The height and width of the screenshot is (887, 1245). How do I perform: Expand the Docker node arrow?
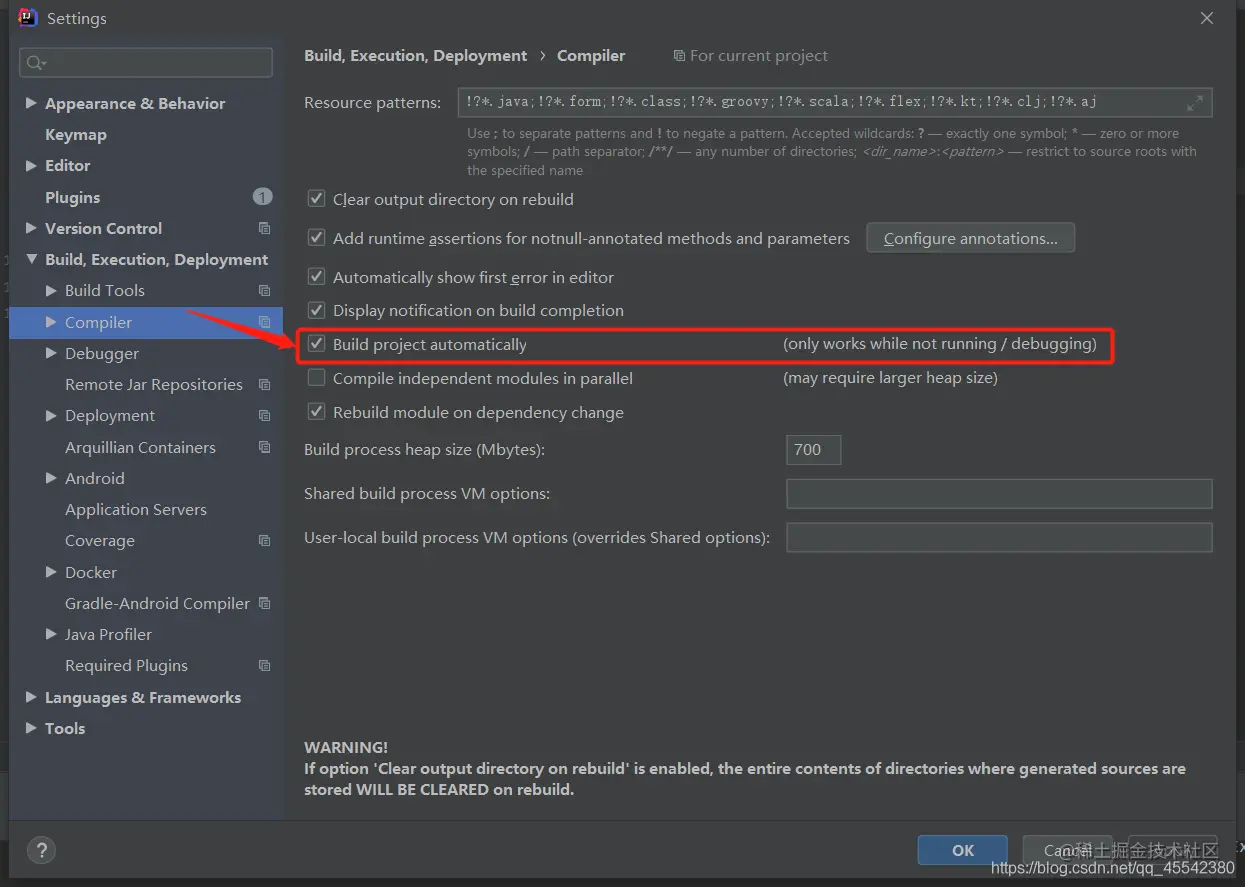click(x=51, y=572)
